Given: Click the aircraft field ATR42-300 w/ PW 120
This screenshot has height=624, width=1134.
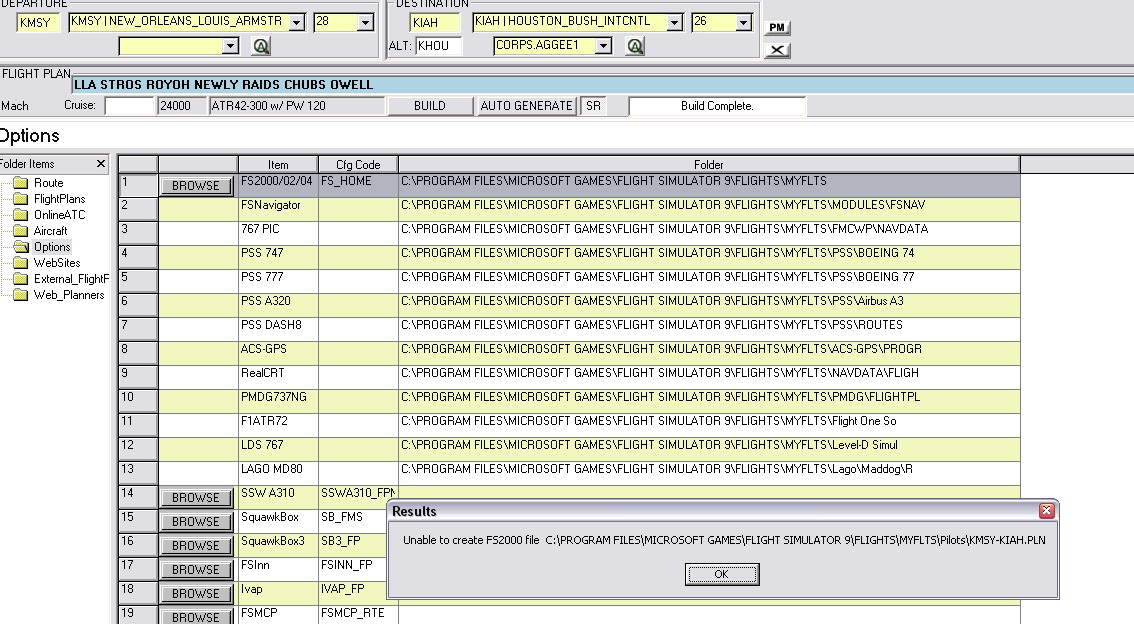Looking at the screenshot, I should click(297, 106).
